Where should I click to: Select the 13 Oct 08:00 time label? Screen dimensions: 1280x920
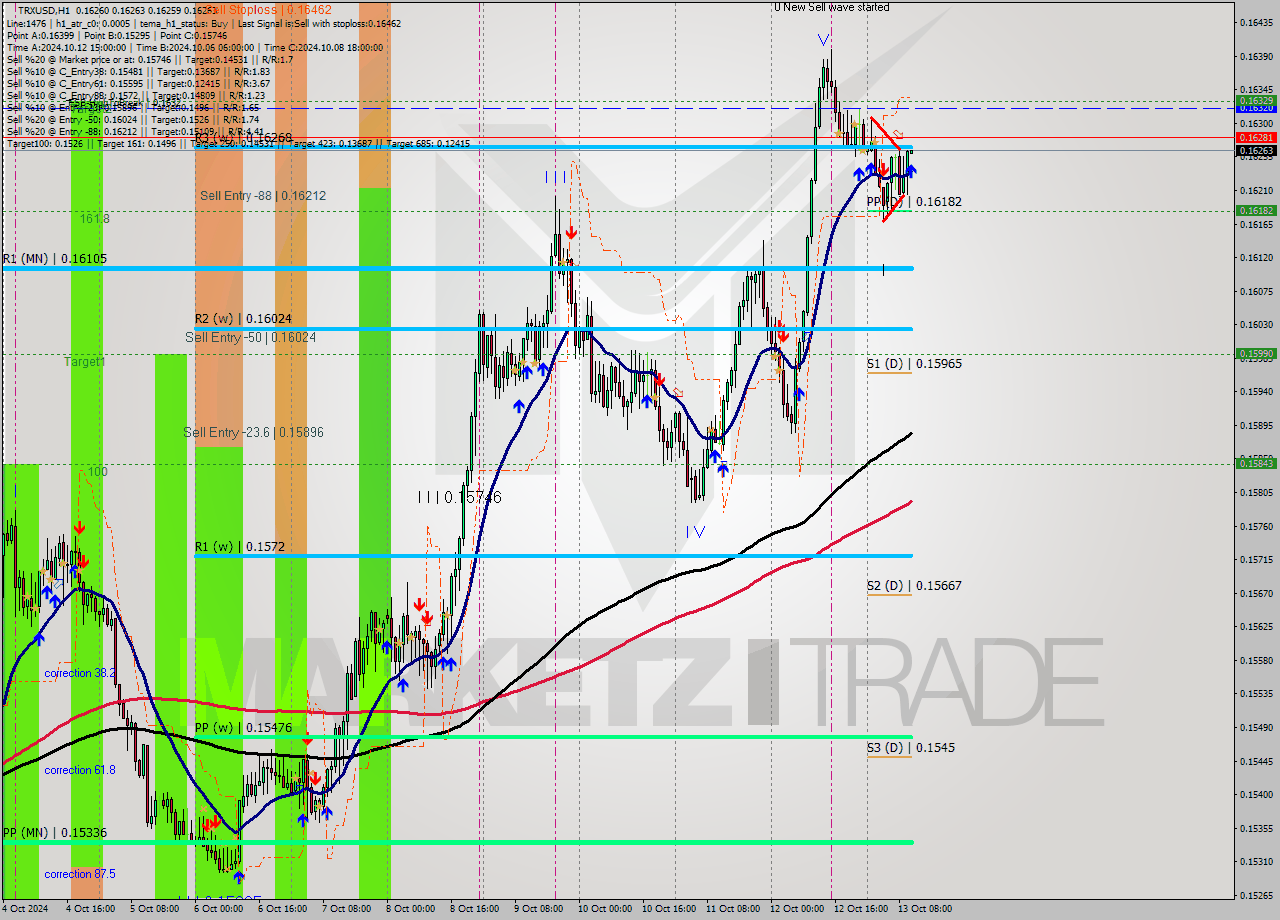point(924,910)
